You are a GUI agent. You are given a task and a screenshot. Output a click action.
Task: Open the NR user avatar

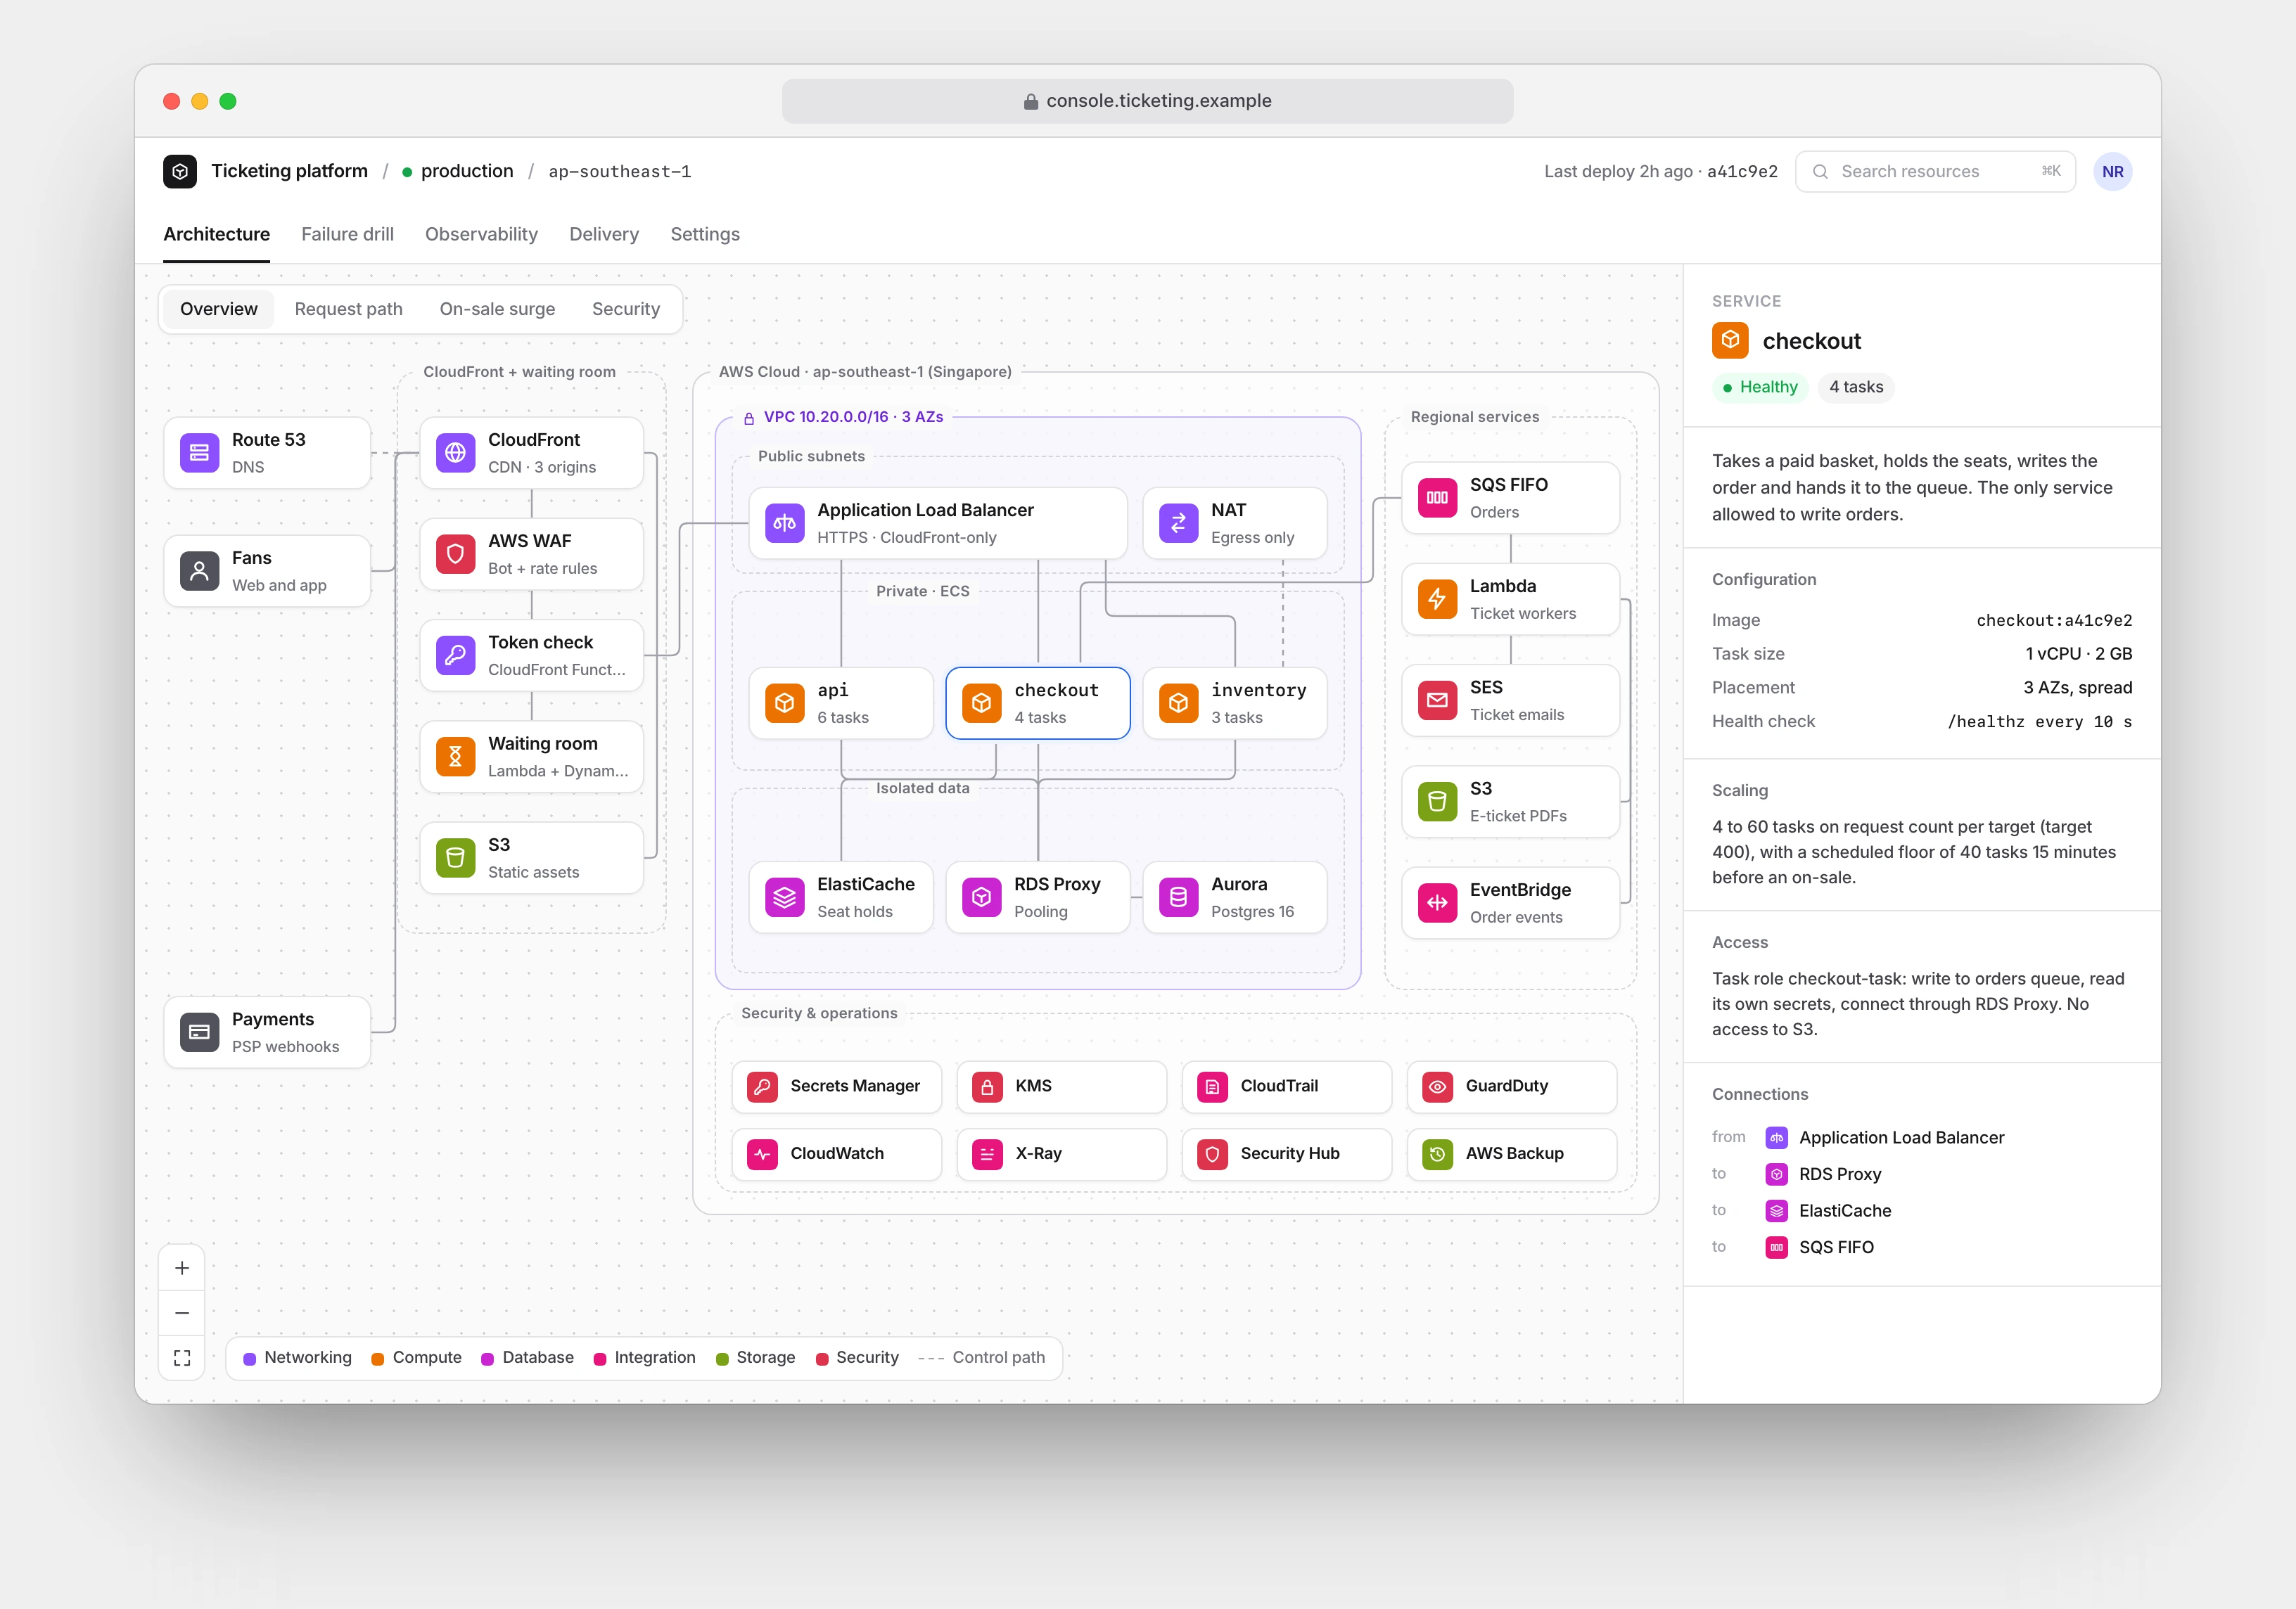pyautogui.click(x=2112, y=171)
